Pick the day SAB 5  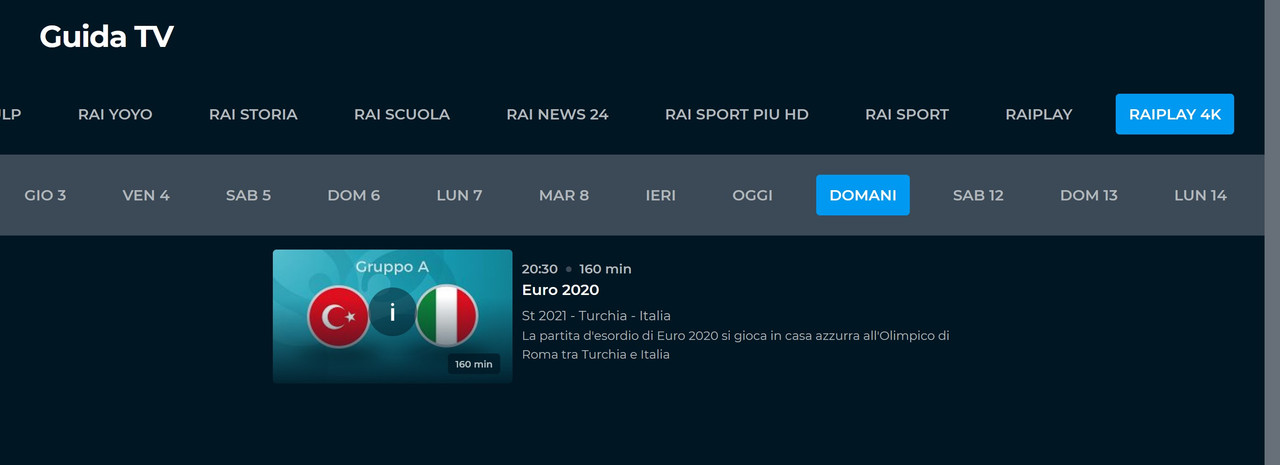point(248,195)
